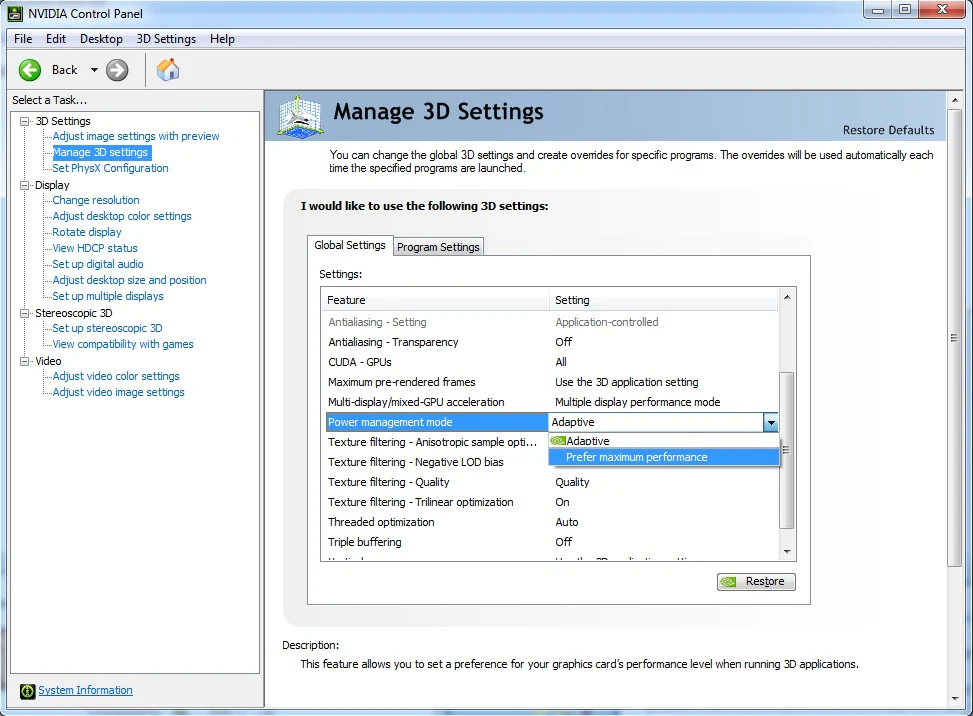Open the 3D Settings menu
973x716 pixels.
166,38
